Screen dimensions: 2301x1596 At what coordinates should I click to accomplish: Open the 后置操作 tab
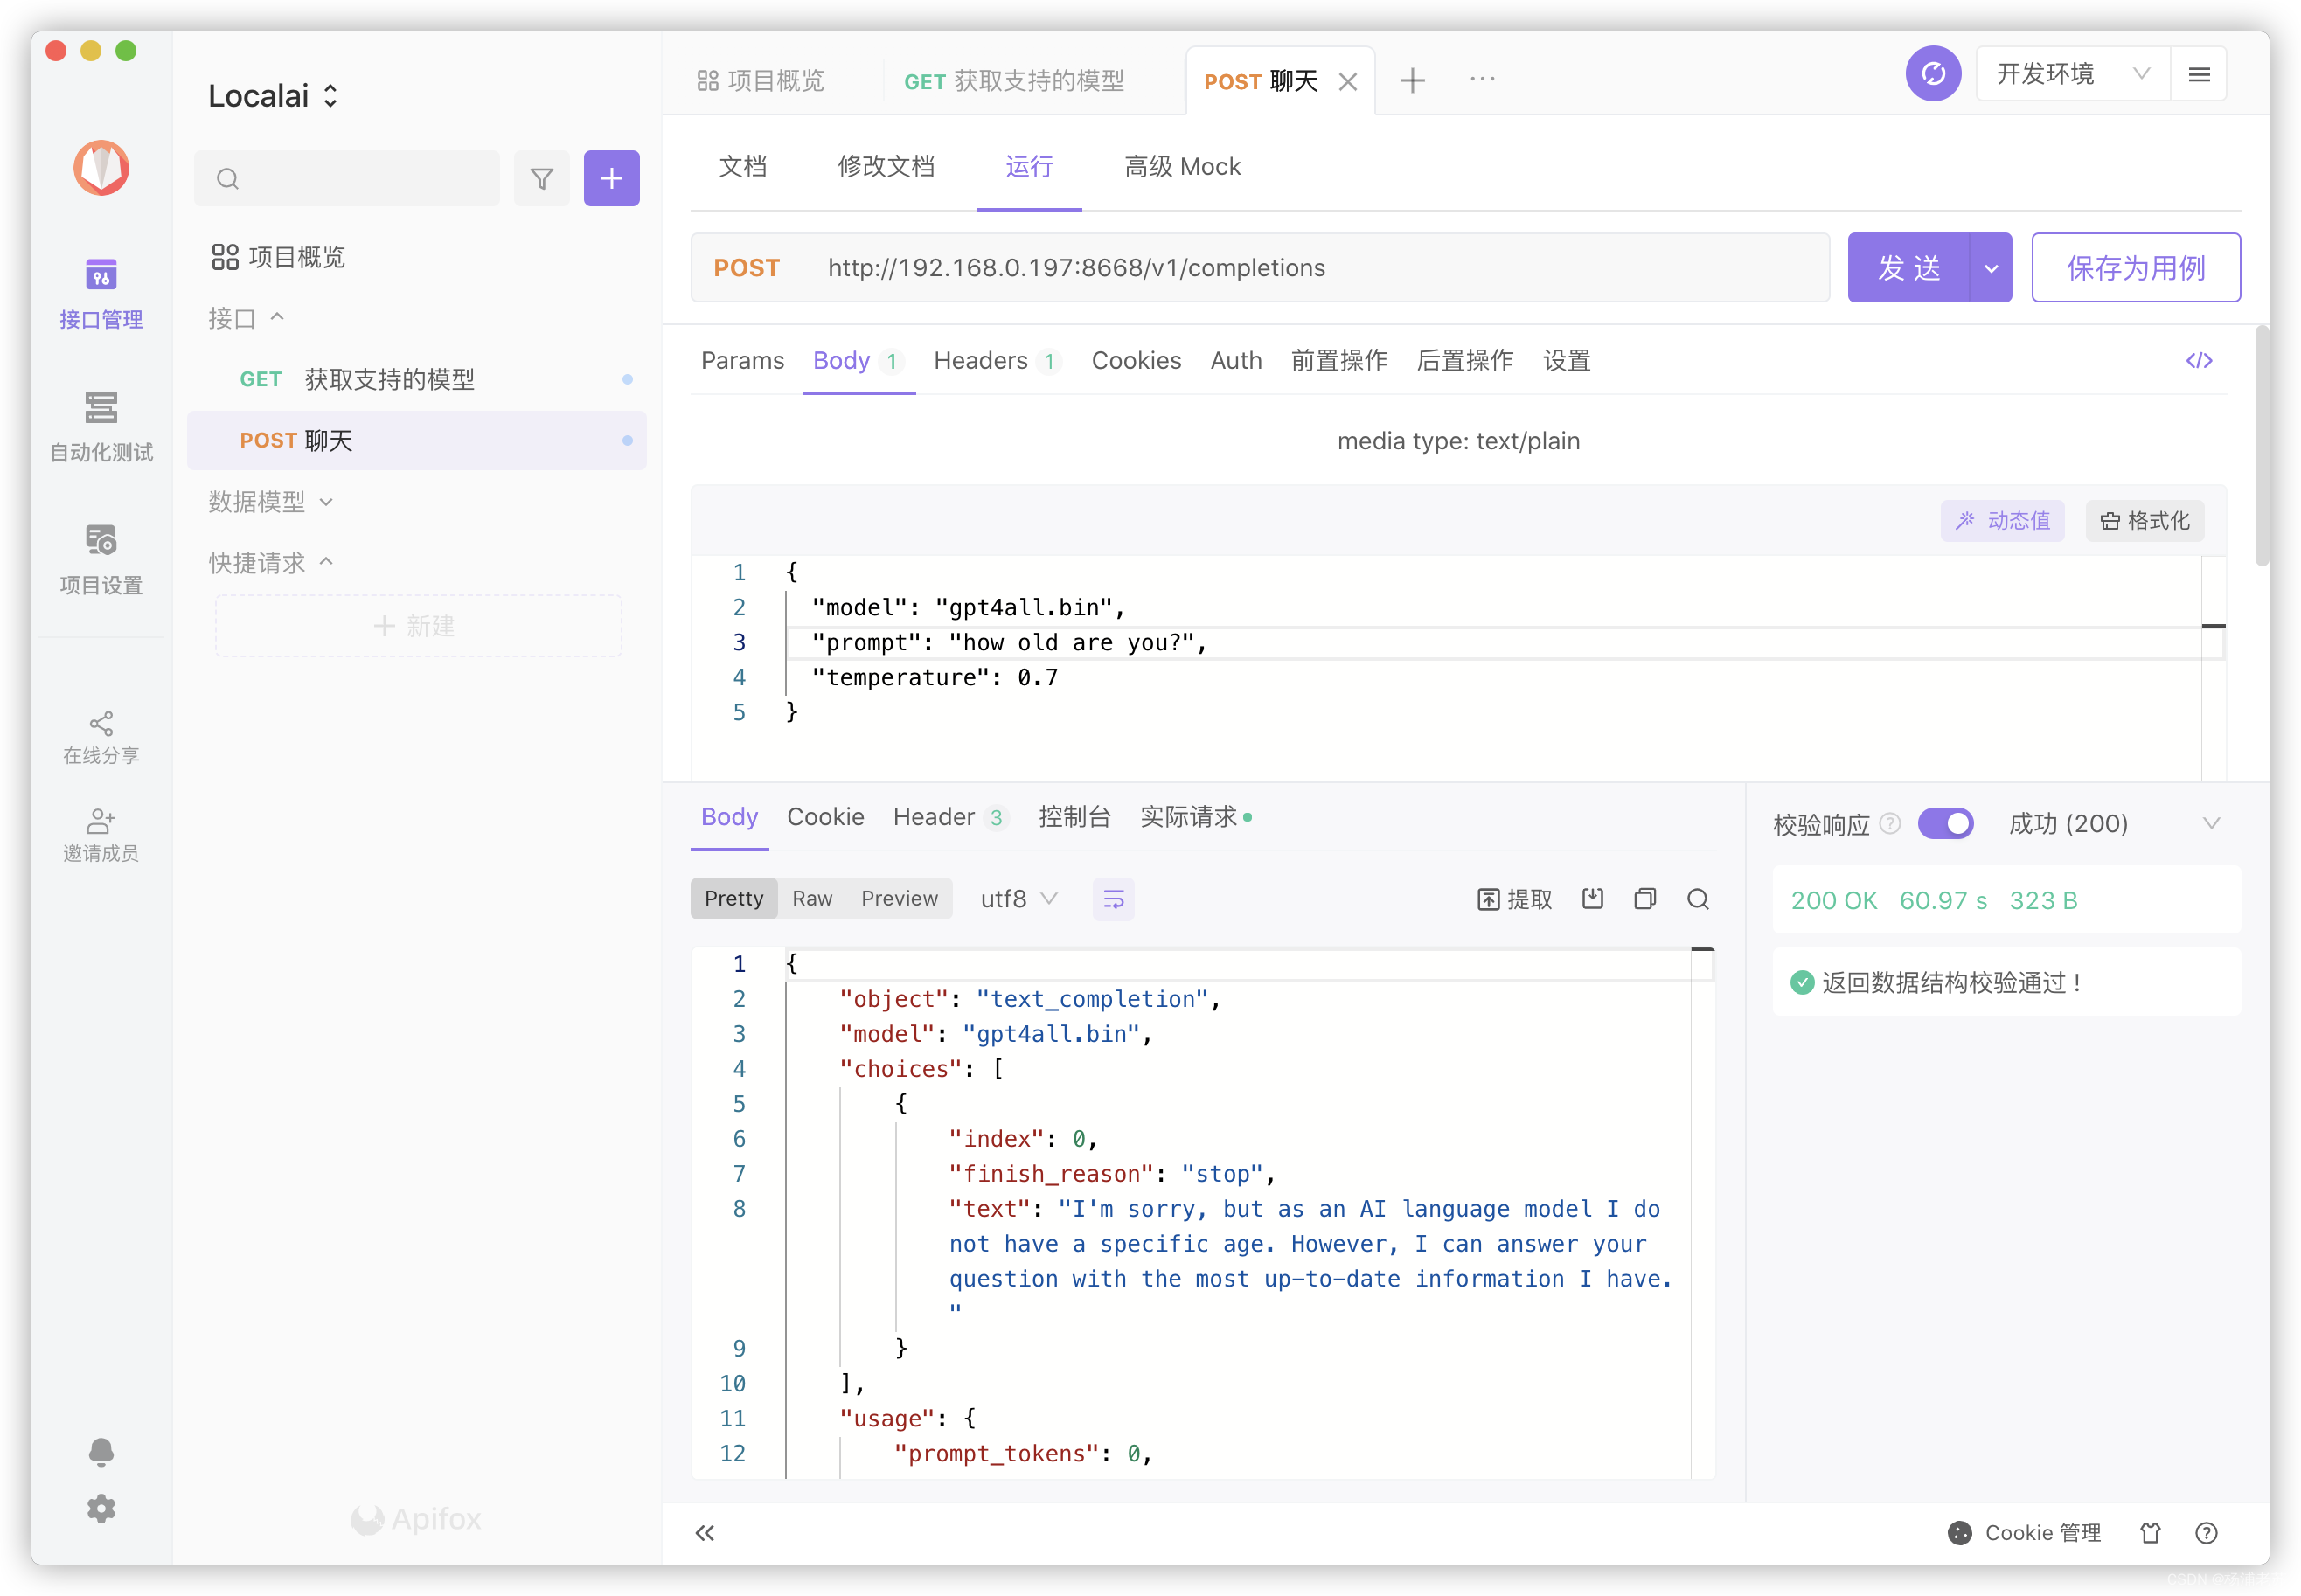pyautogui.click(x=1465, y=361)
